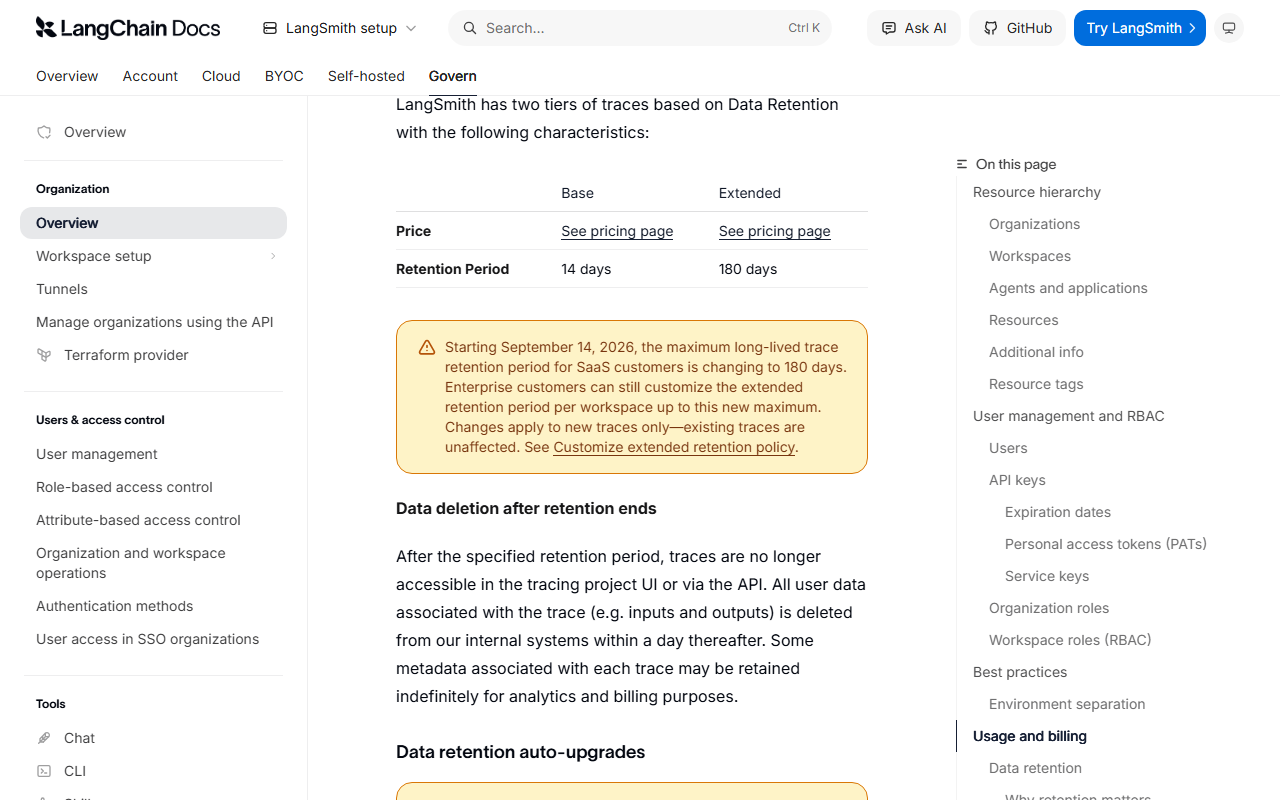1280x800 pixels.
Task: Open User access in SSO organizations
Action: [153, 639]
